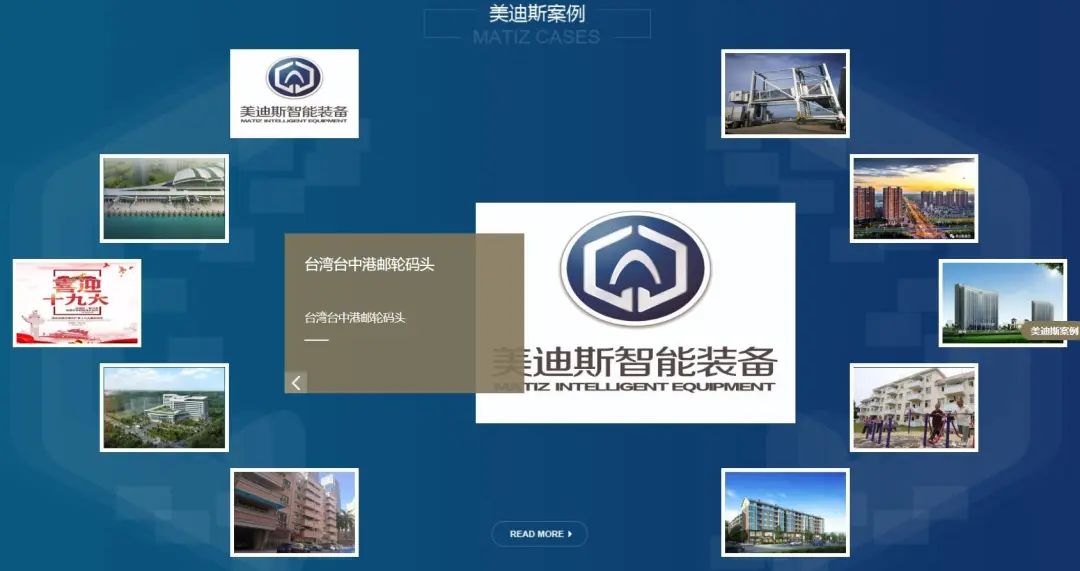Viewport: 1080px width, 571px height.
Task: Open the cruise terminal aerial view thumbnail
Action: 164,198
